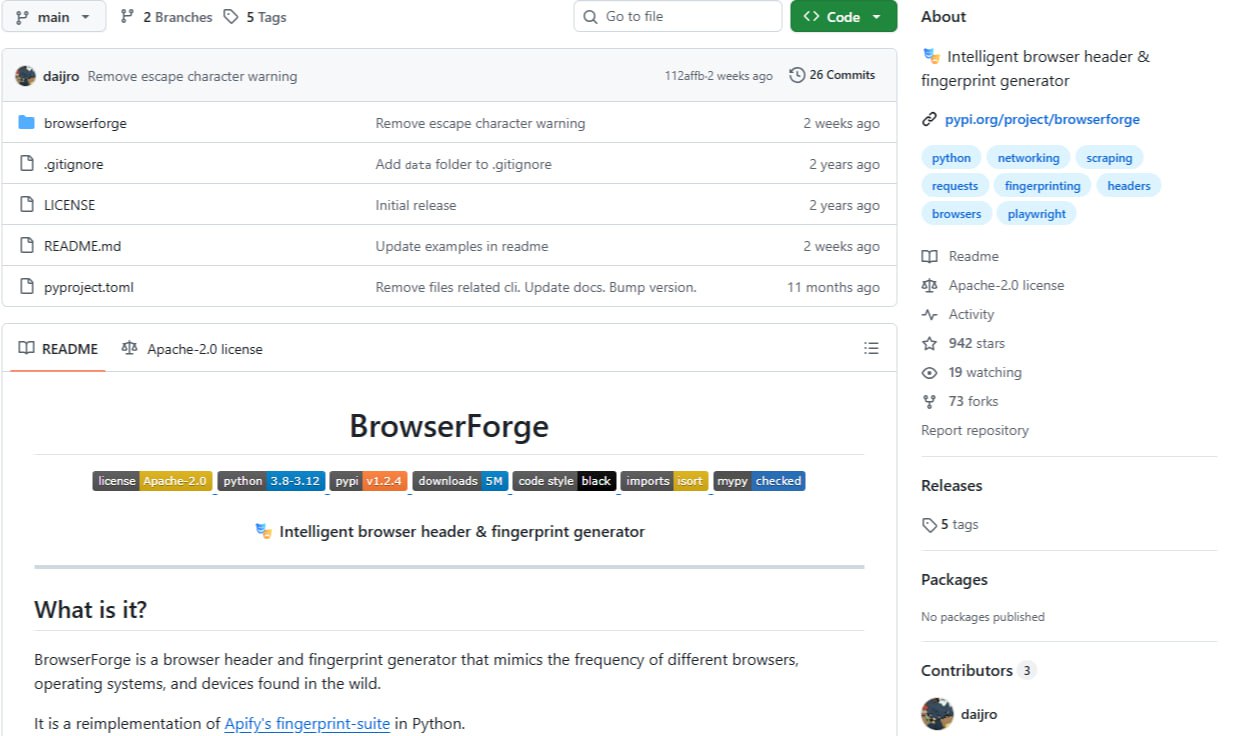Click the Go to file search field
This screenshot has height=736, width=1246.
[678, 17]
